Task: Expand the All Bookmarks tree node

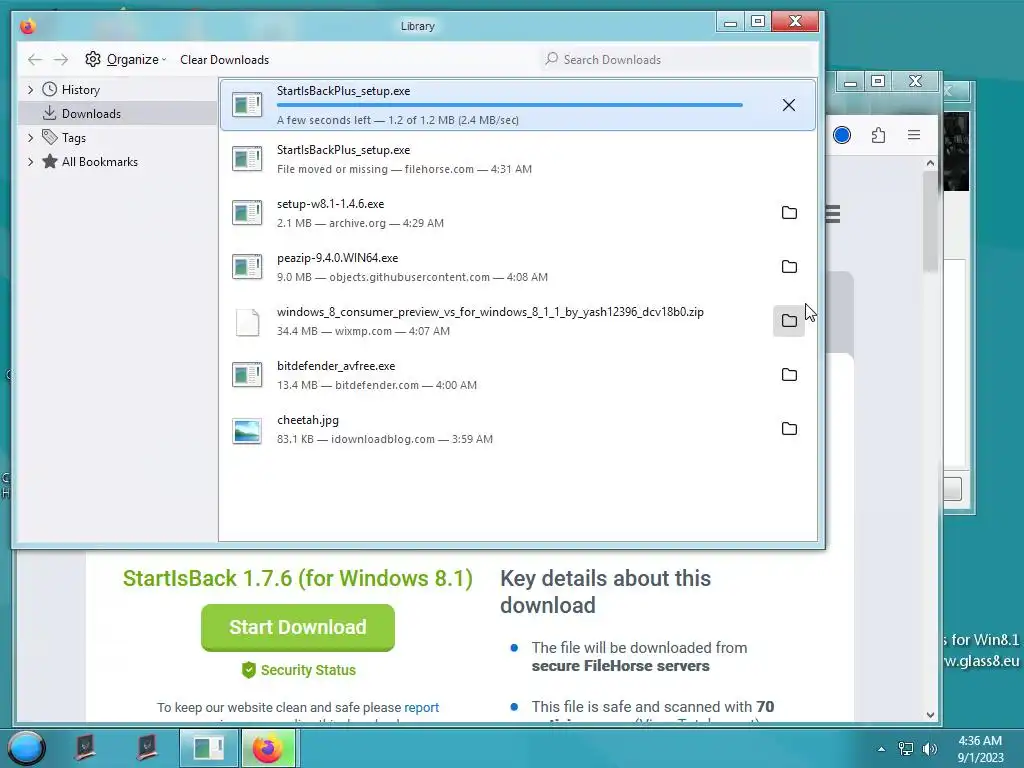Action: pos(30,162)
